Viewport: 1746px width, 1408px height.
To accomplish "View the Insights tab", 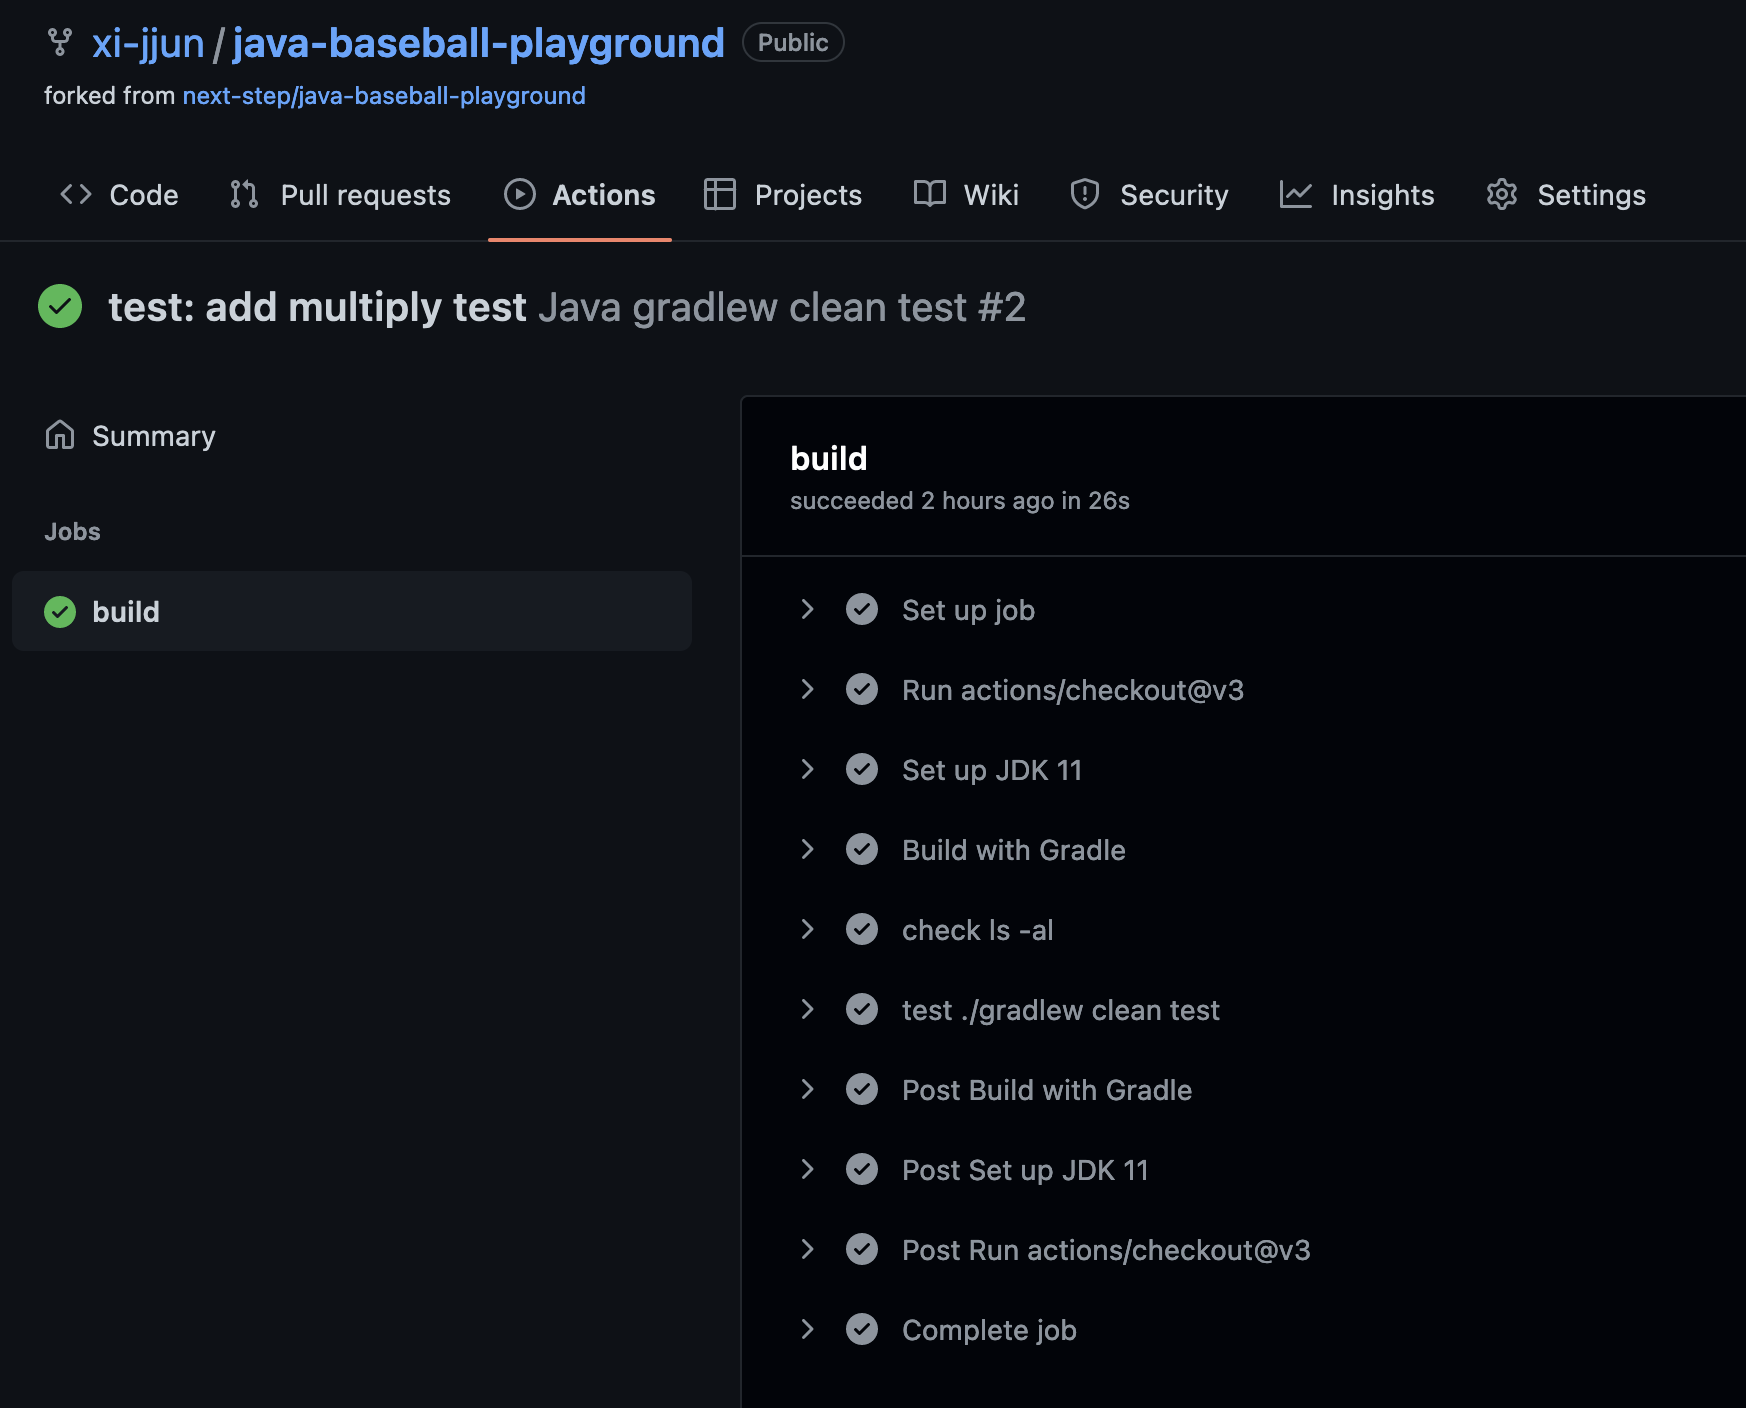I will pos(1357,194).
